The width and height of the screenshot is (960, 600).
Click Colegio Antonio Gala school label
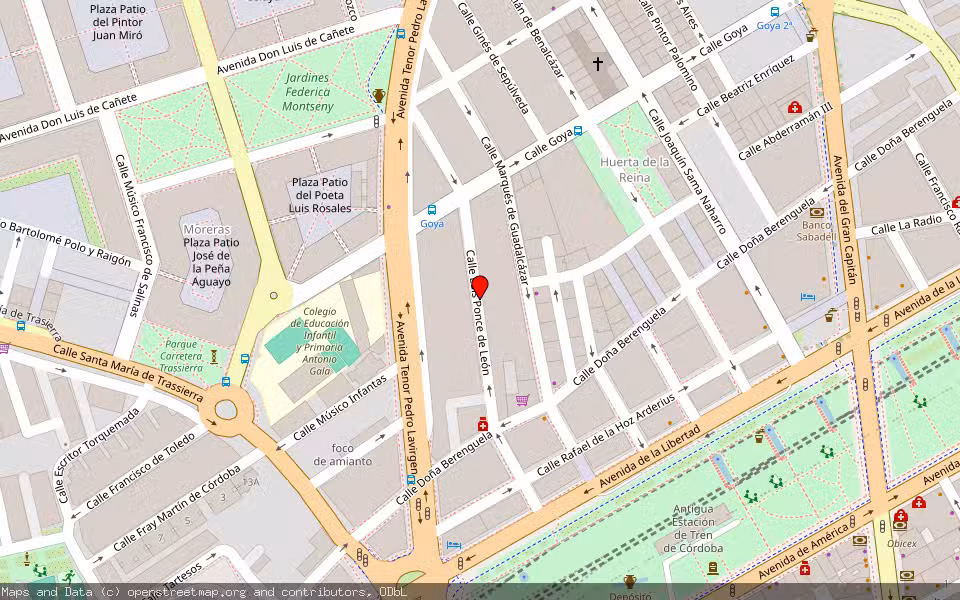click(321, 341)
